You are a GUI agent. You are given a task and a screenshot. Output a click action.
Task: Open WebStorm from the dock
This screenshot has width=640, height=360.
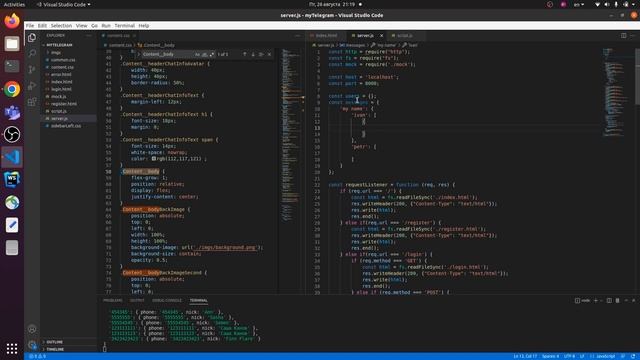[x=12, y=180]
